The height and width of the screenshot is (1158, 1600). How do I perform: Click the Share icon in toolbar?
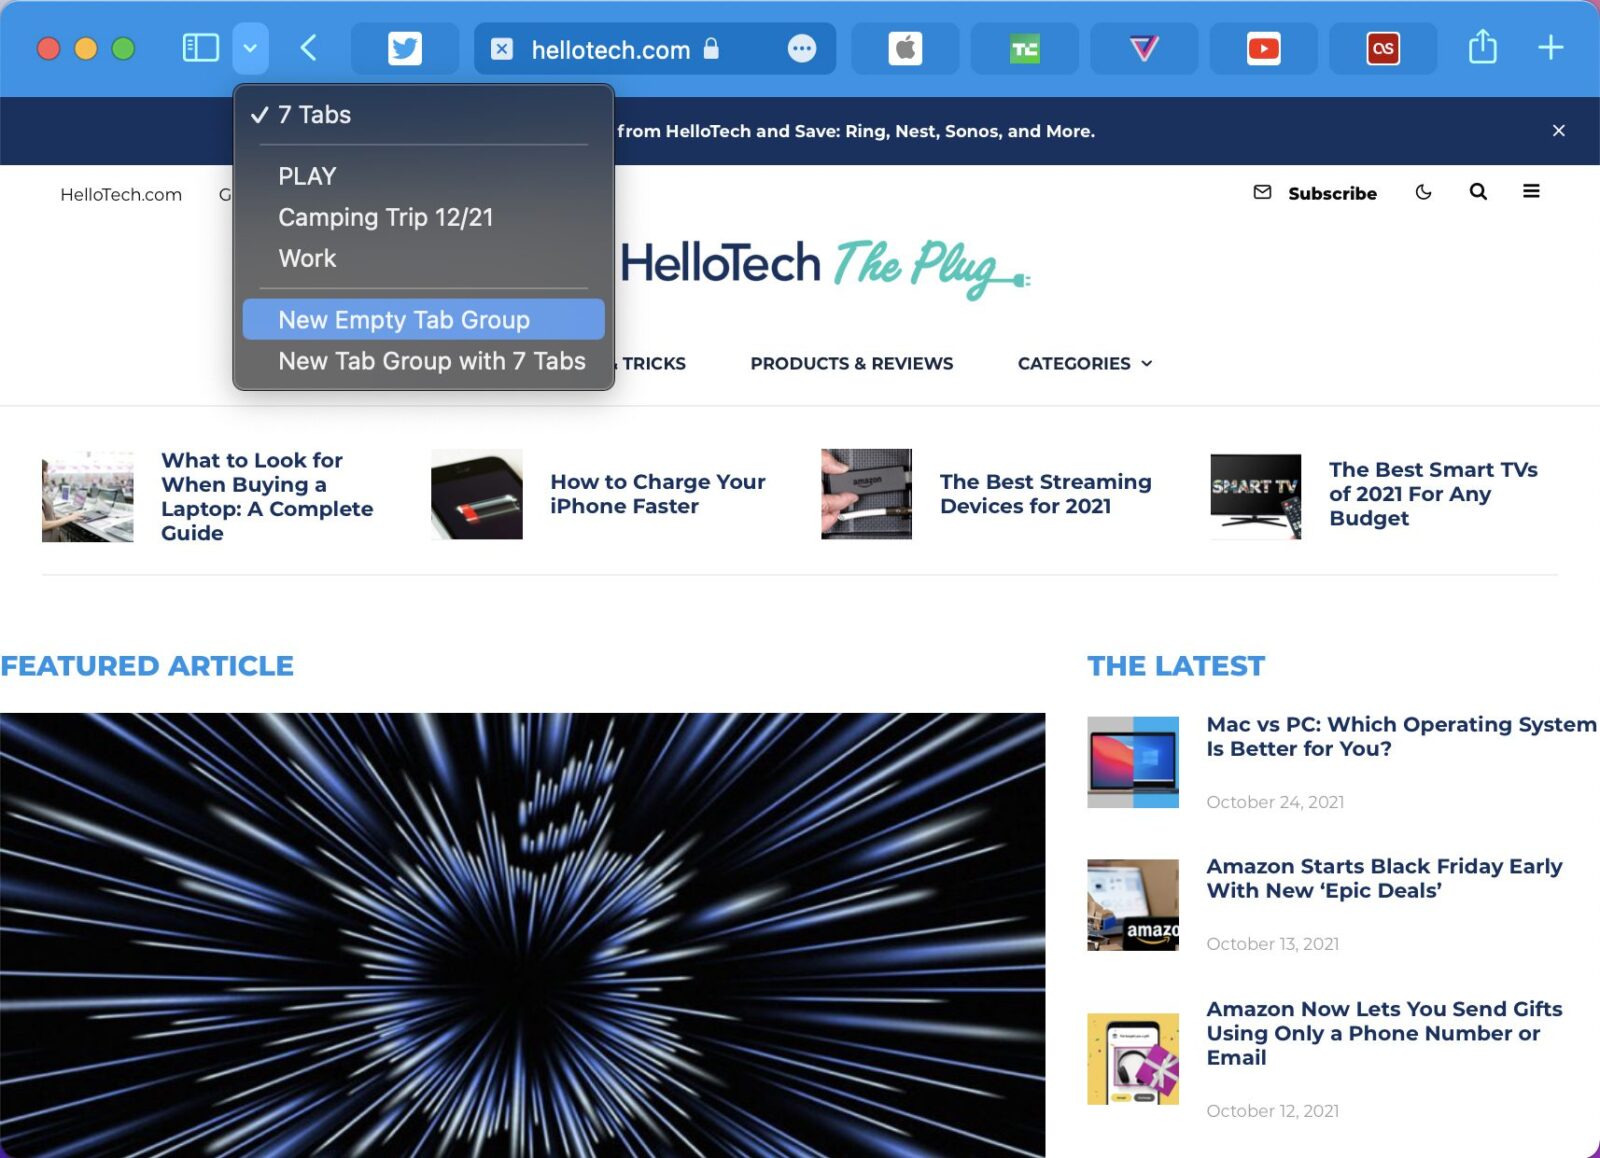tap(1482, 48)
